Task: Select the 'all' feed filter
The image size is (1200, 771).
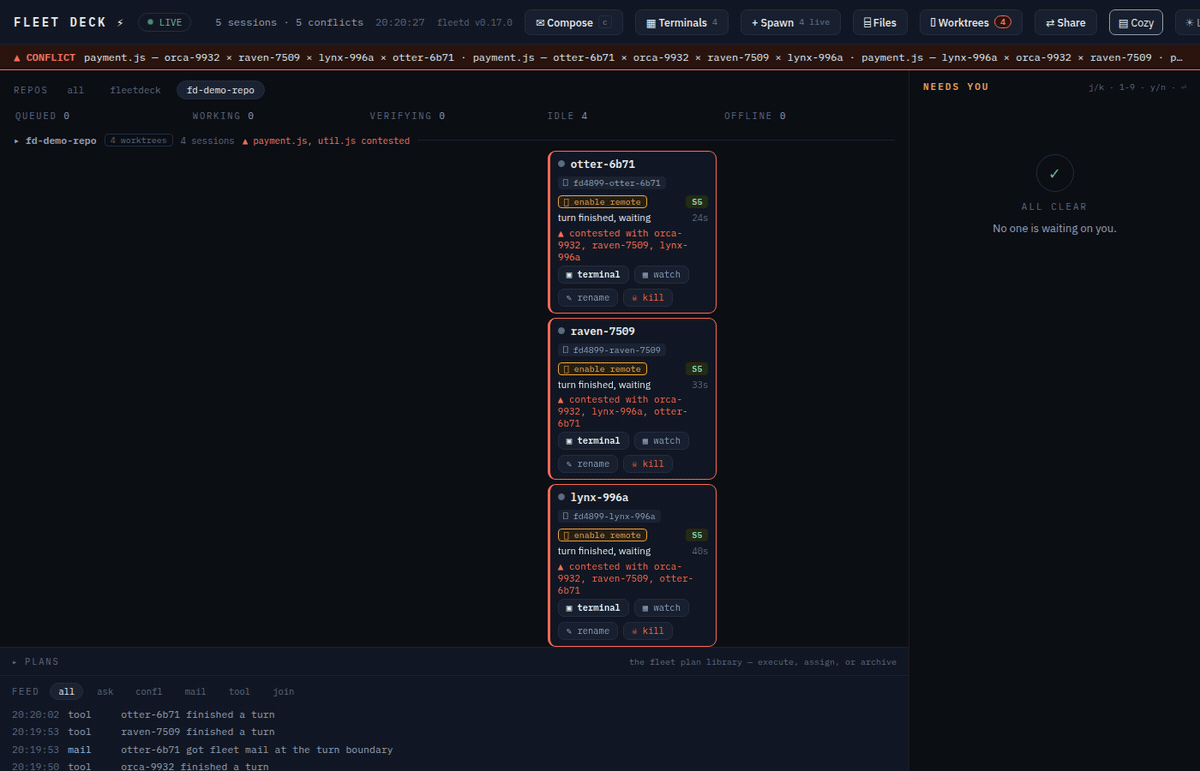Action: [x=66, y=692]
